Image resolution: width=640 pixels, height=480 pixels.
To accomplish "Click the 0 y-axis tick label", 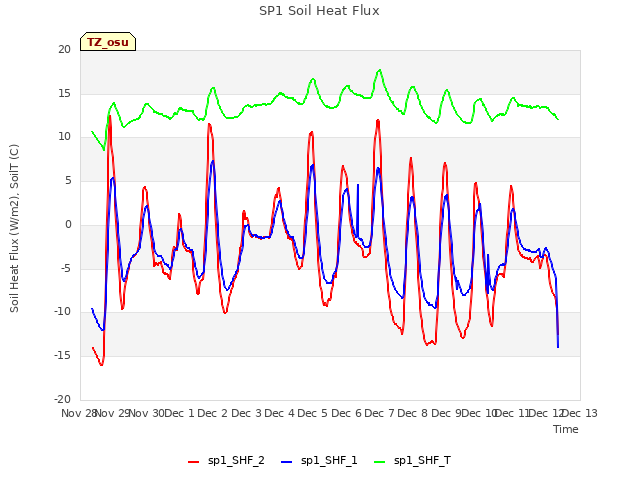I will tap(68, 224).
